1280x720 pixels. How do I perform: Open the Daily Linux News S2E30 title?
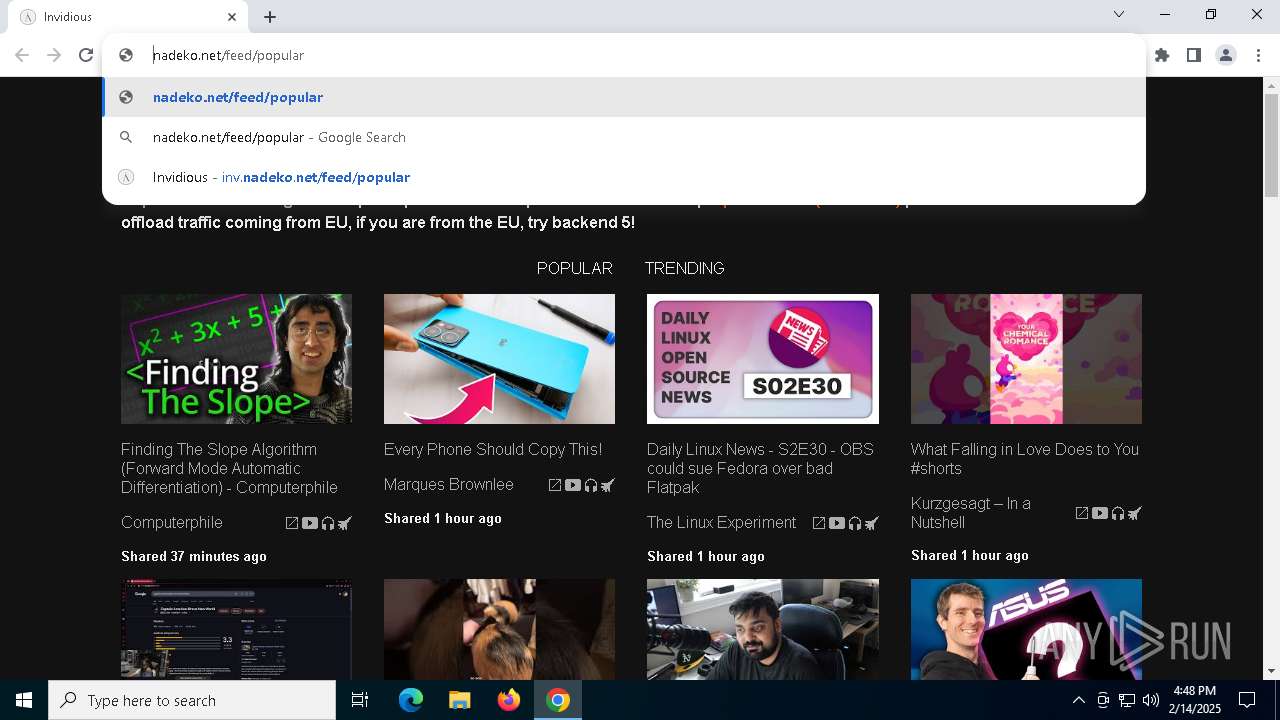coord(760,468)
